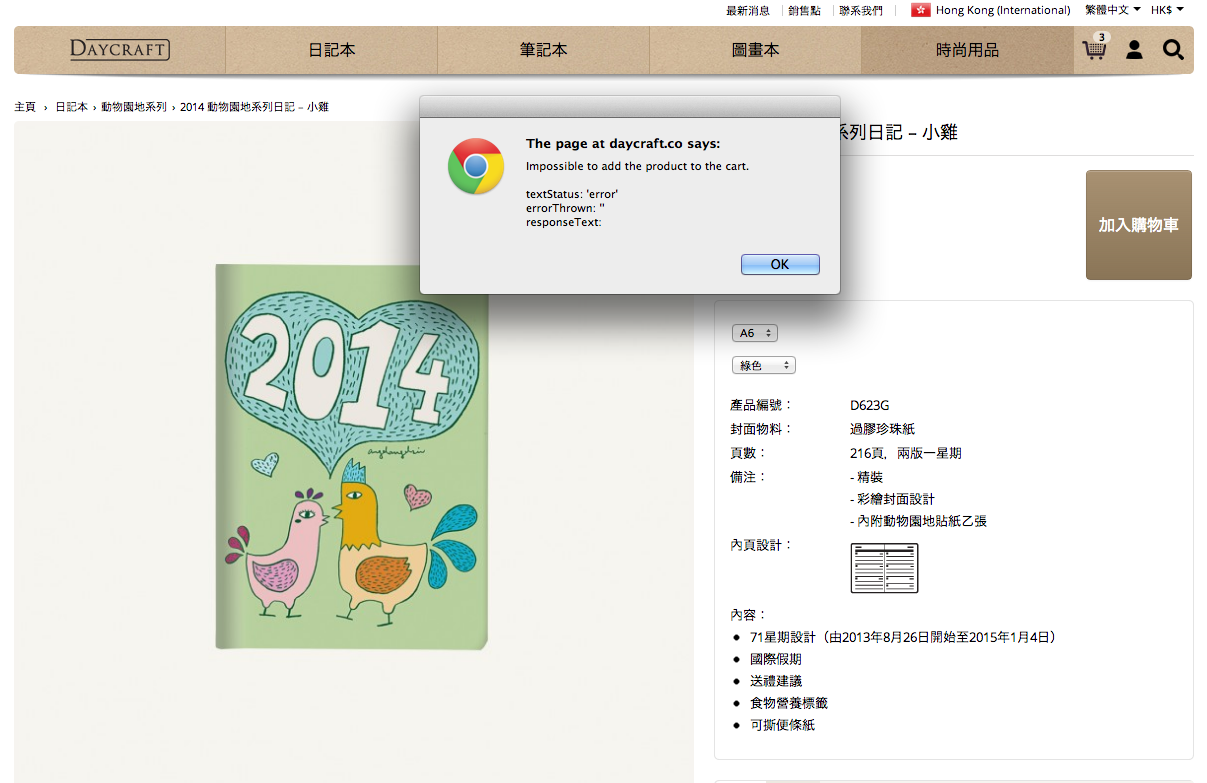Open the 銷售點 link
1207x783 pixels.
pyautogui.click(x=804, y=10)
